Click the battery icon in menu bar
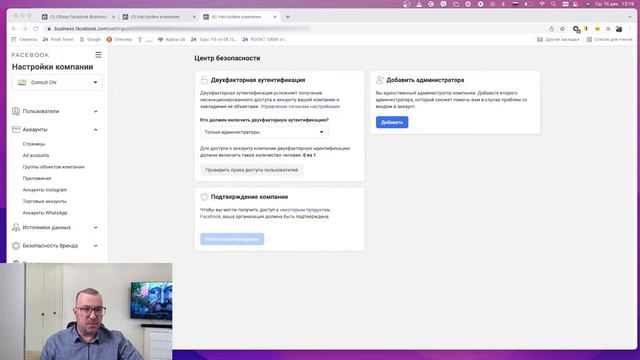The image size is (640, 360). pyautogui.click(x=529, y=4)
